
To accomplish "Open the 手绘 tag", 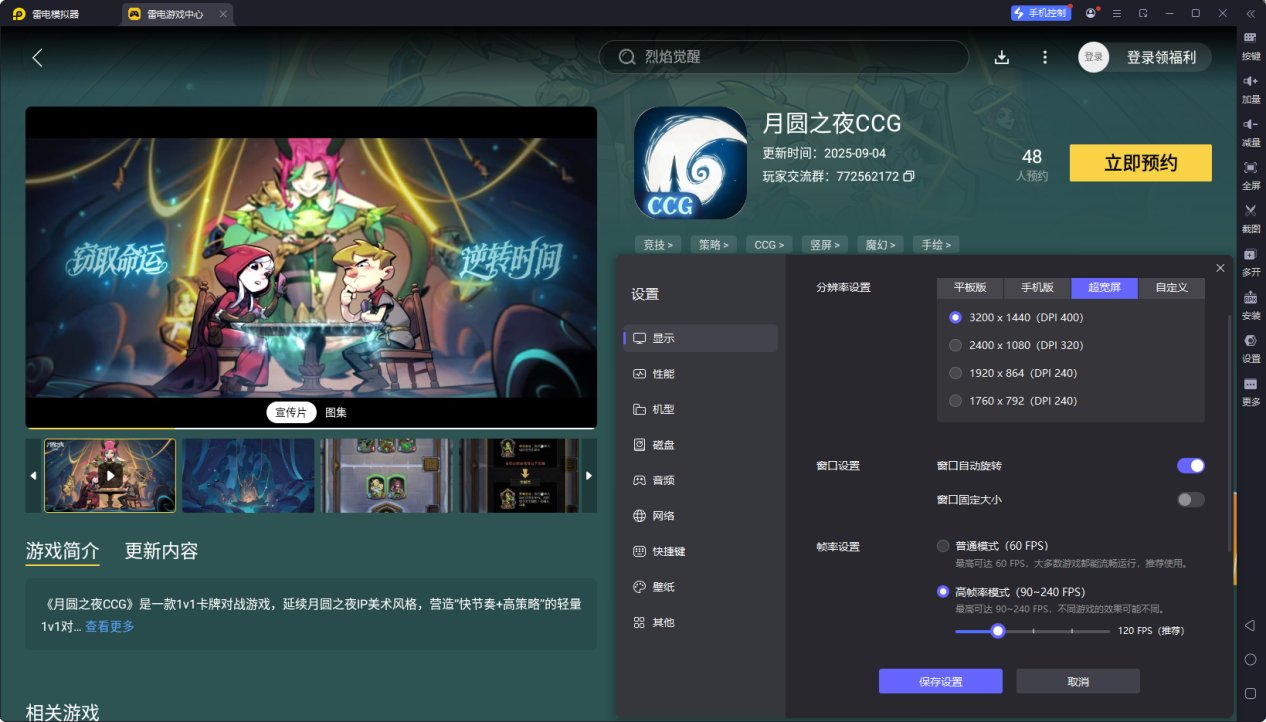I will (x=937, y=244).
